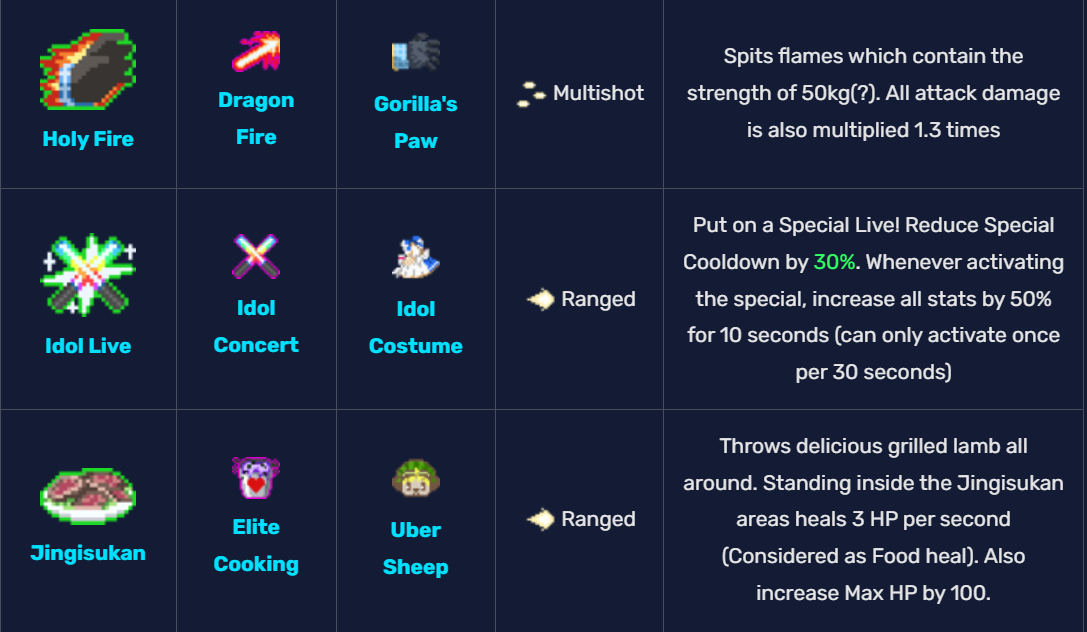Click the Holy Fire weapon icon

[x=88, y=70]
